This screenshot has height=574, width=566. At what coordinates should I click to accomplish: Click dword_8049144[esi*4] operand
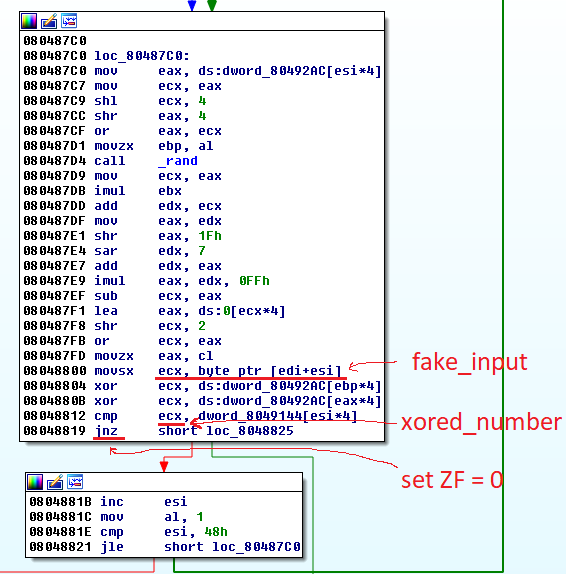(x=278, y=416)
